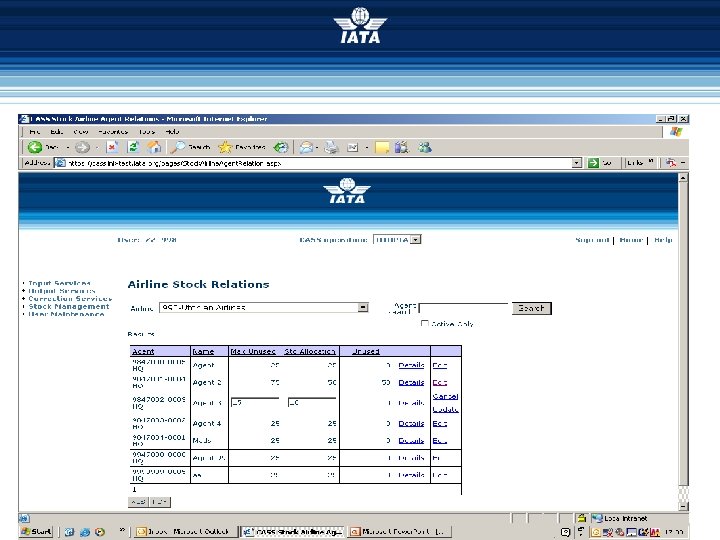Open the Tools menu

coord(147,132)
